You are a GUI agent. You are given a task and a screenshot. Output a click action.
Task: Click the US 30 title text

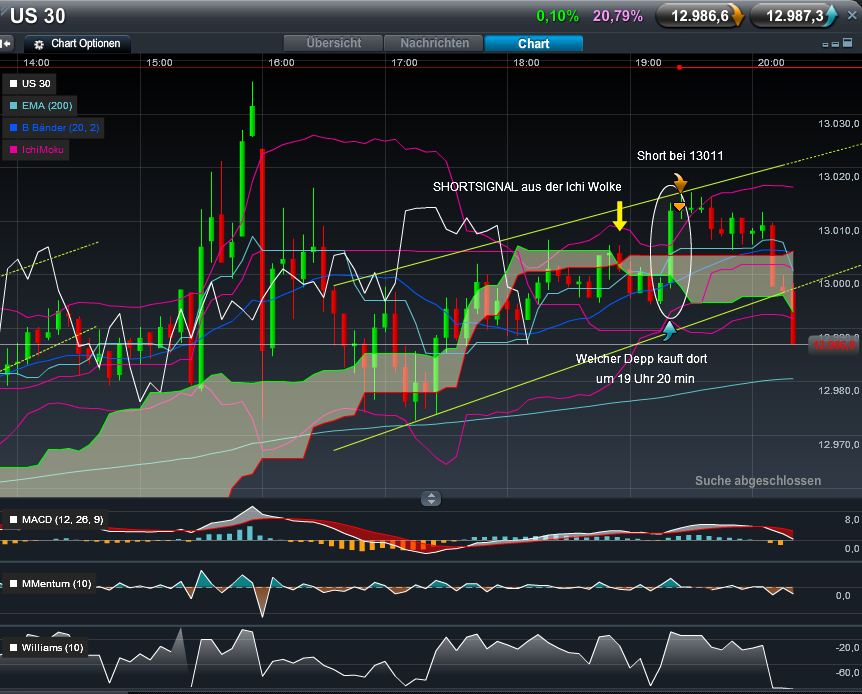tap(37, 16)
